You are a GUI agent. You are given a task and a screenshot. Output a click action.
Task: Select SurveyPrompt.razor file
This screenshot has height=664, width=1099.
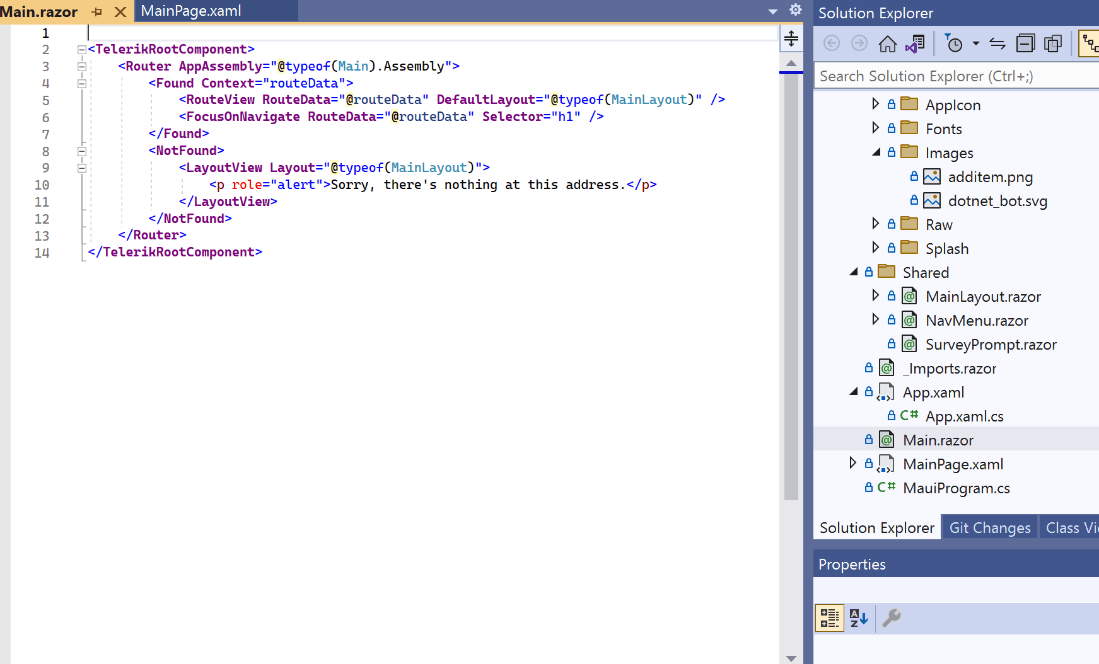click(x=990, y=344)
